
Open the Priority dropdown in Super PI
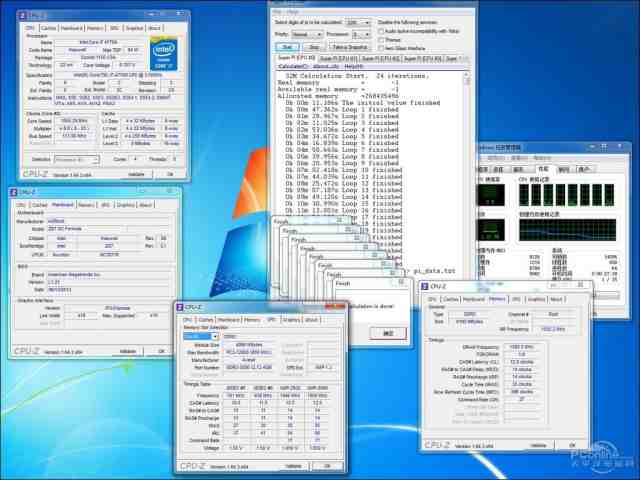307,34
